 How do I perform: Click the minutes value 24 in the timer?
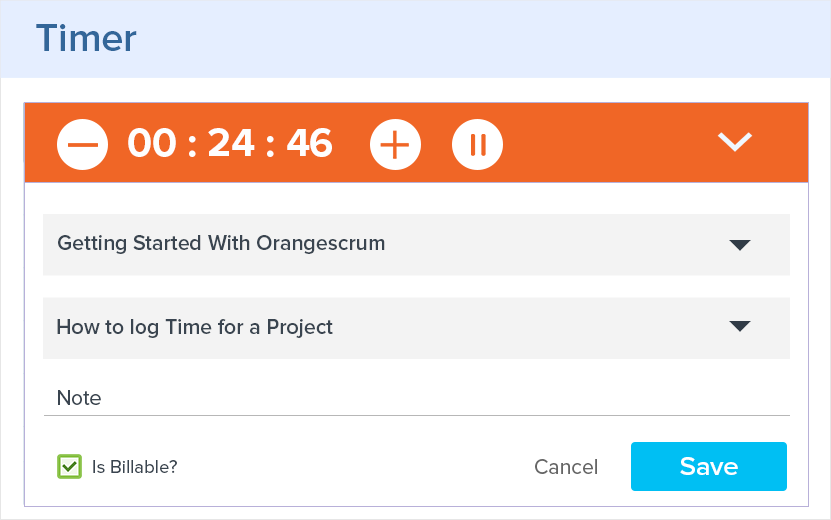232,144
